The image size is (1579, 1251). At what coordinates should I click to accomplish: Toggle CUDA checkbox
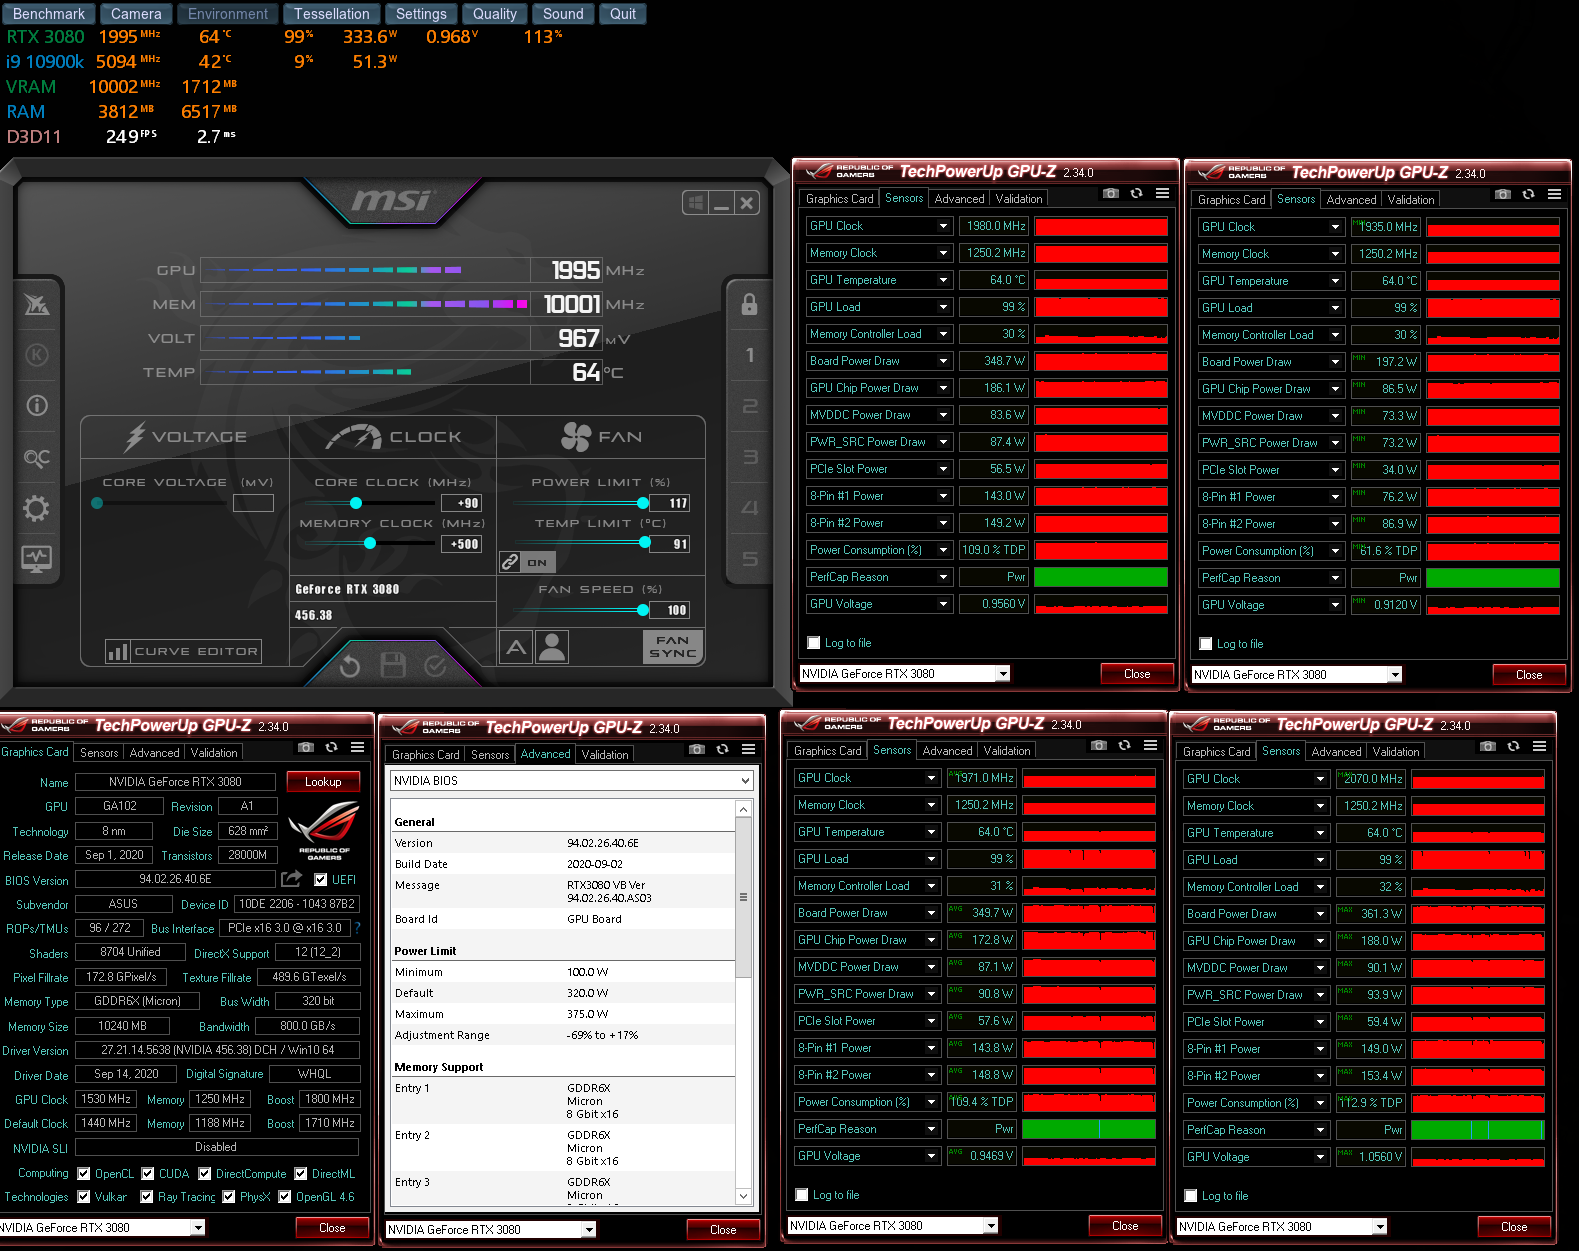[148, 1174]
